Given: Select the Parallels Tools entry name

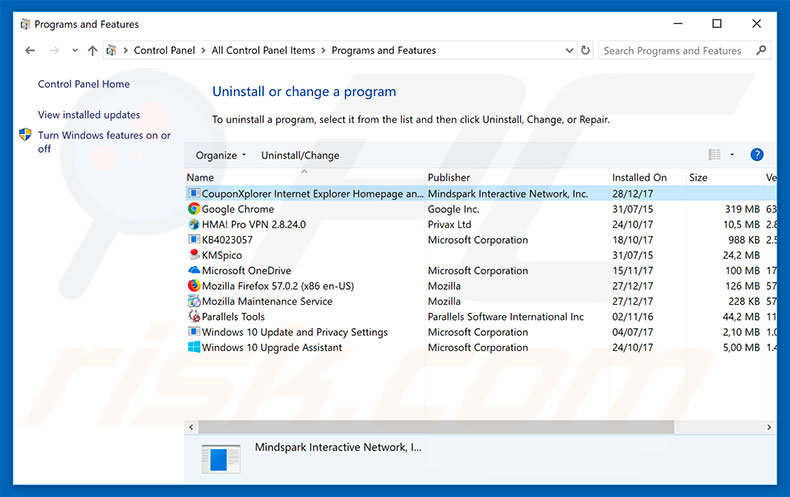Looking at the screenshot, I should pyautogui.click(x=233, y=317).
